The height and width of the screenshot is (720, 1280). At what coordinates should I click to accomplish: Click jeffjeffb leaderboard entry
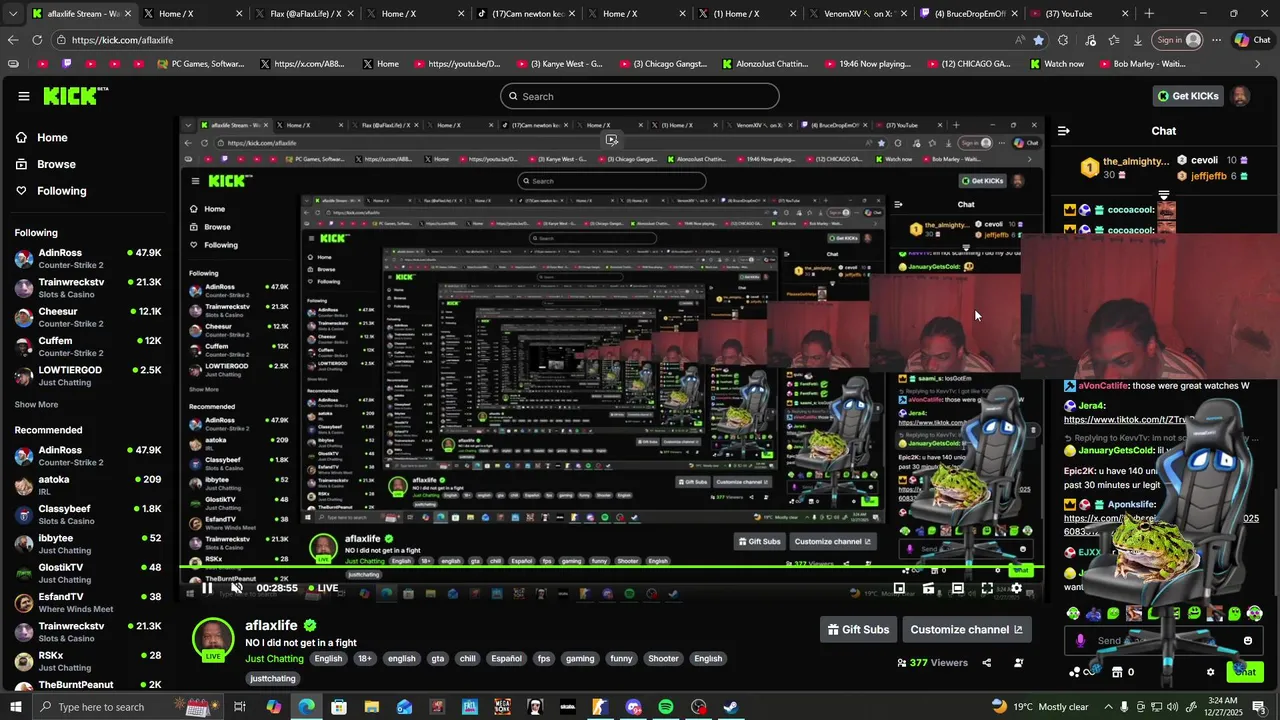tap(1213, 176)
